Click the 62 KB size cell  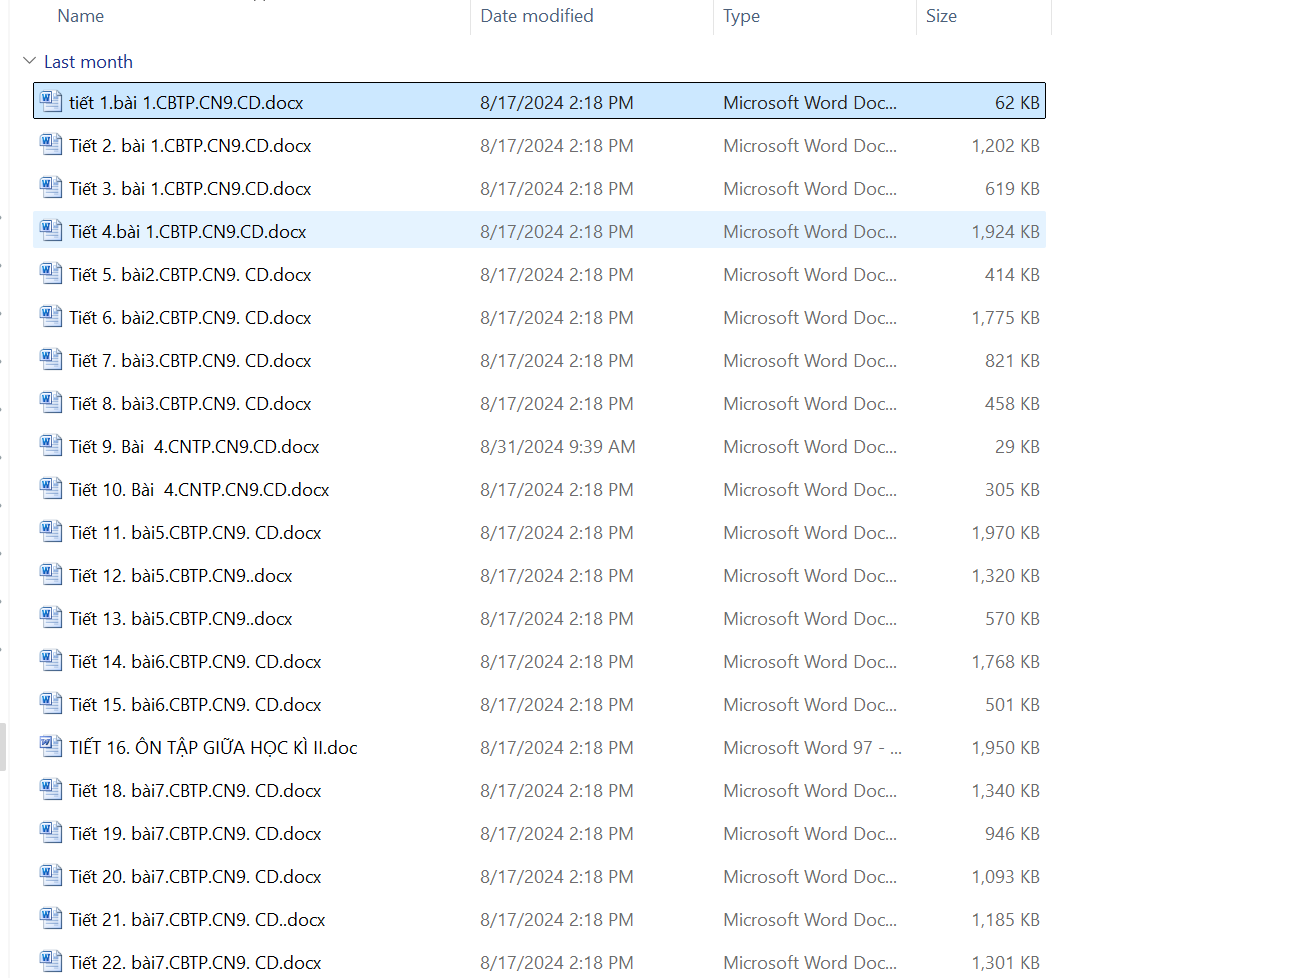[1017, 103]
